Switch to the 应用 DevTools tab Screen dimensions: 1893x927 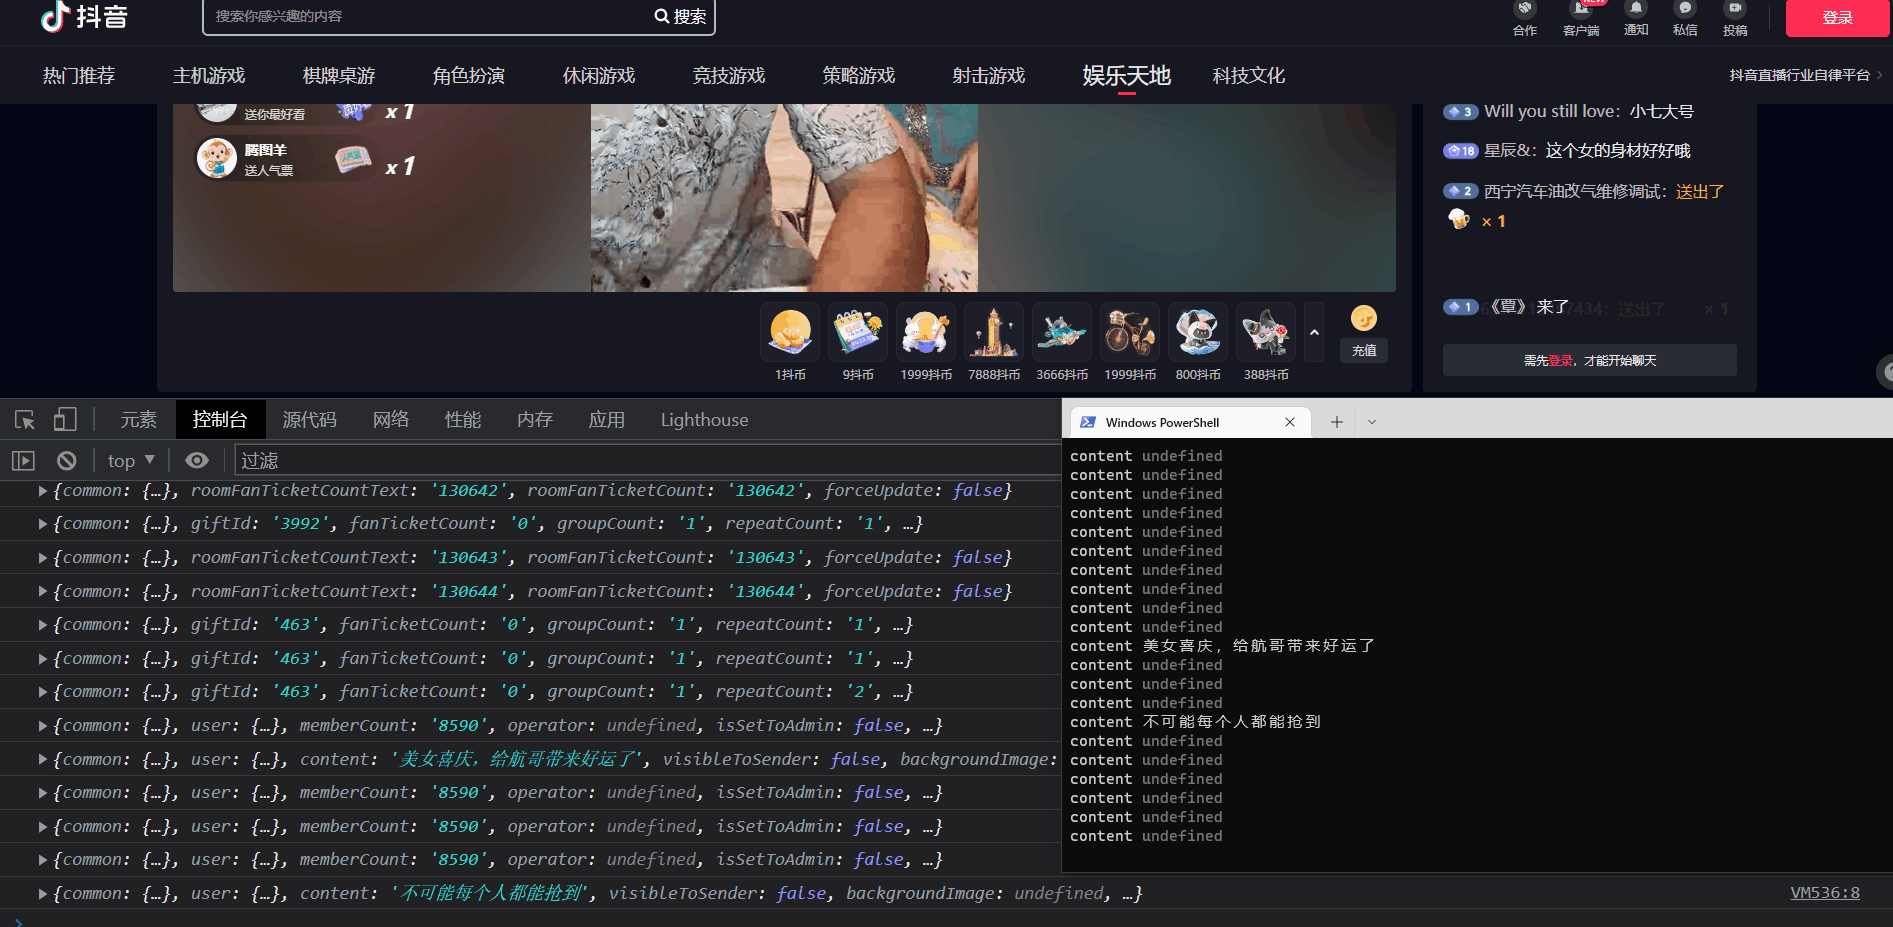pos(607,420)
